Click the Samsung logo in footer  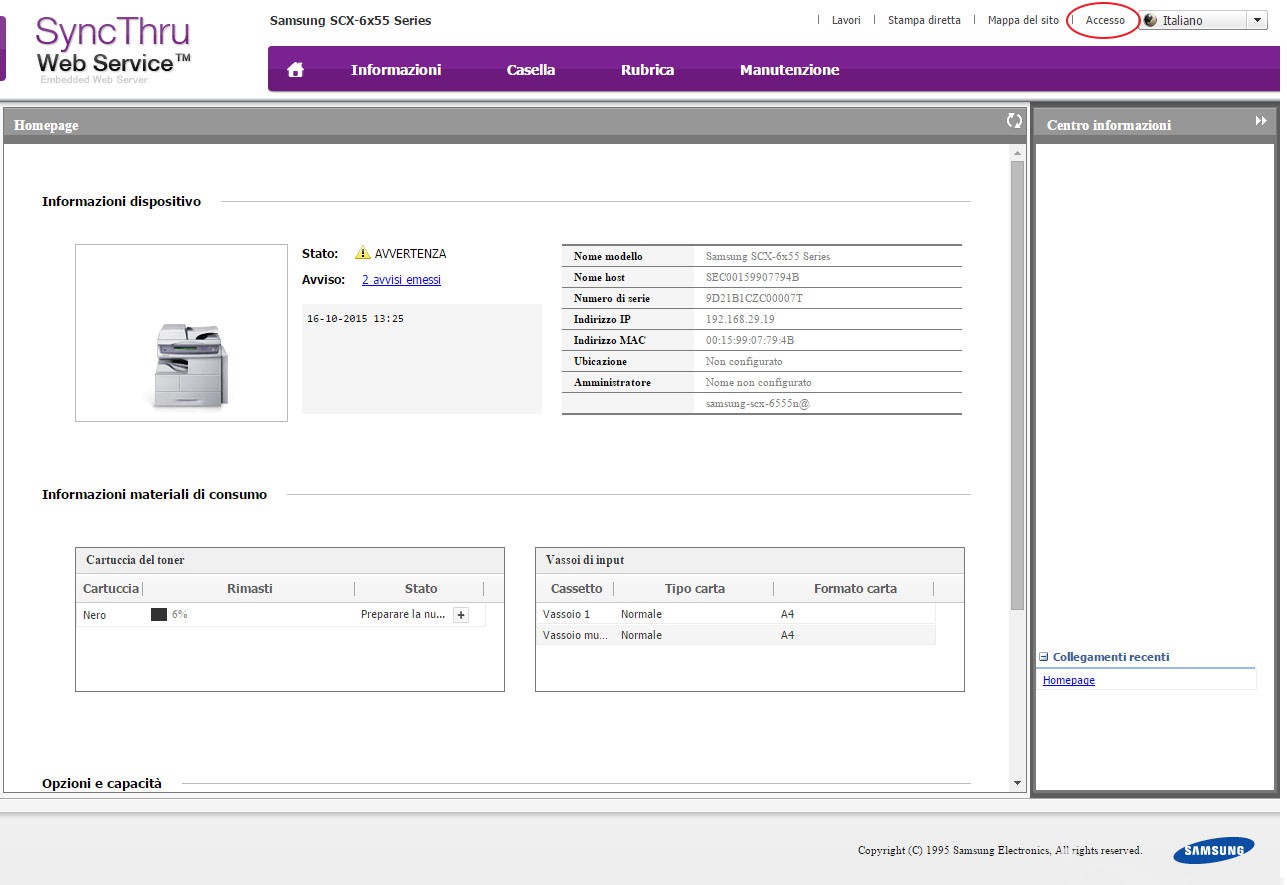click(x=1214, y=851)
